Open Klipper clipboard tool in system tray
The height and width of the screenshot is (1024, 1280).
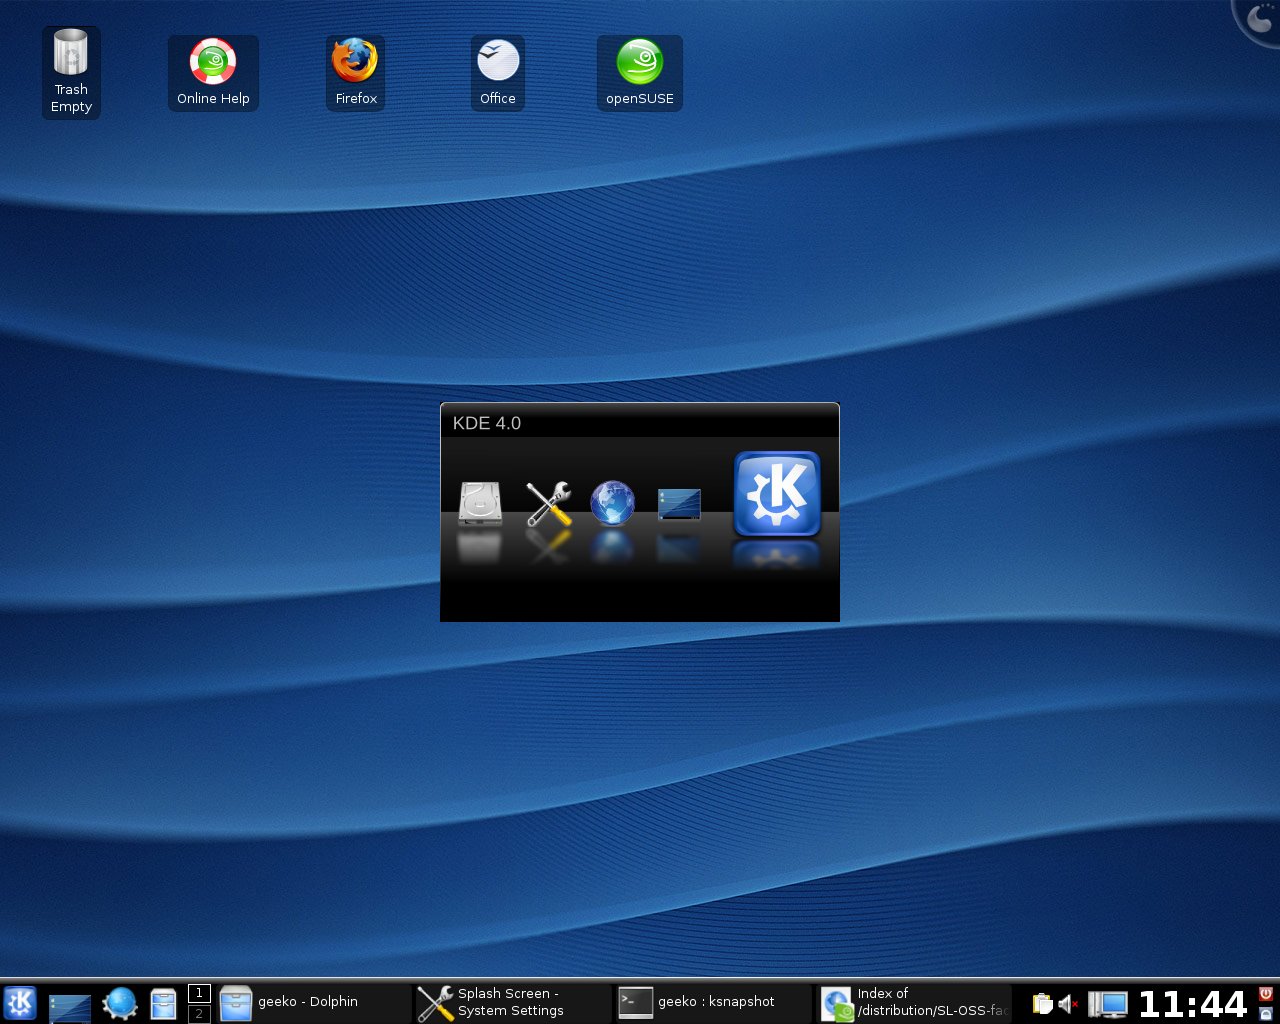point(1041,1002)
